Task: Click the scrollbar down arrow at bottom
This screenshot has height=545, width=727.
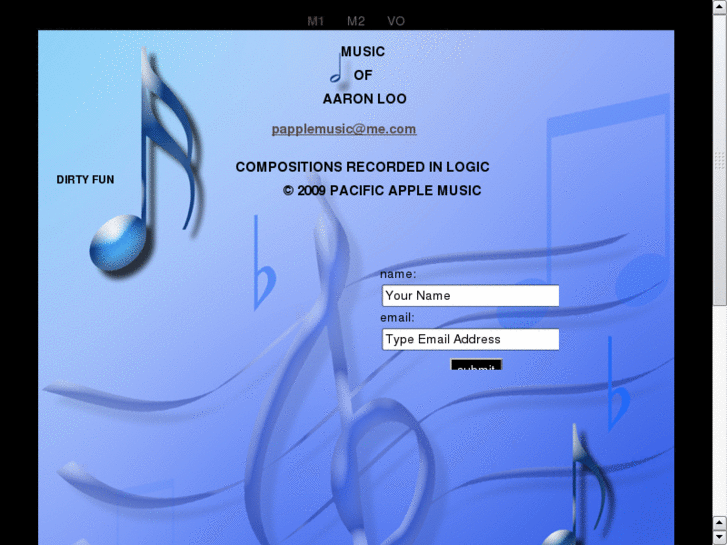Action: point(720,538)
